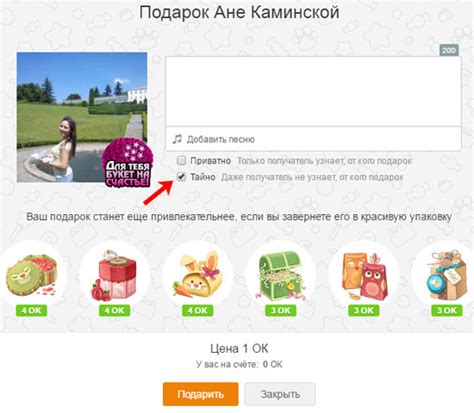This screenshot has height=413, width=474.
Task: Click the bouquet gift sticker on the photo
Action: 127,163
